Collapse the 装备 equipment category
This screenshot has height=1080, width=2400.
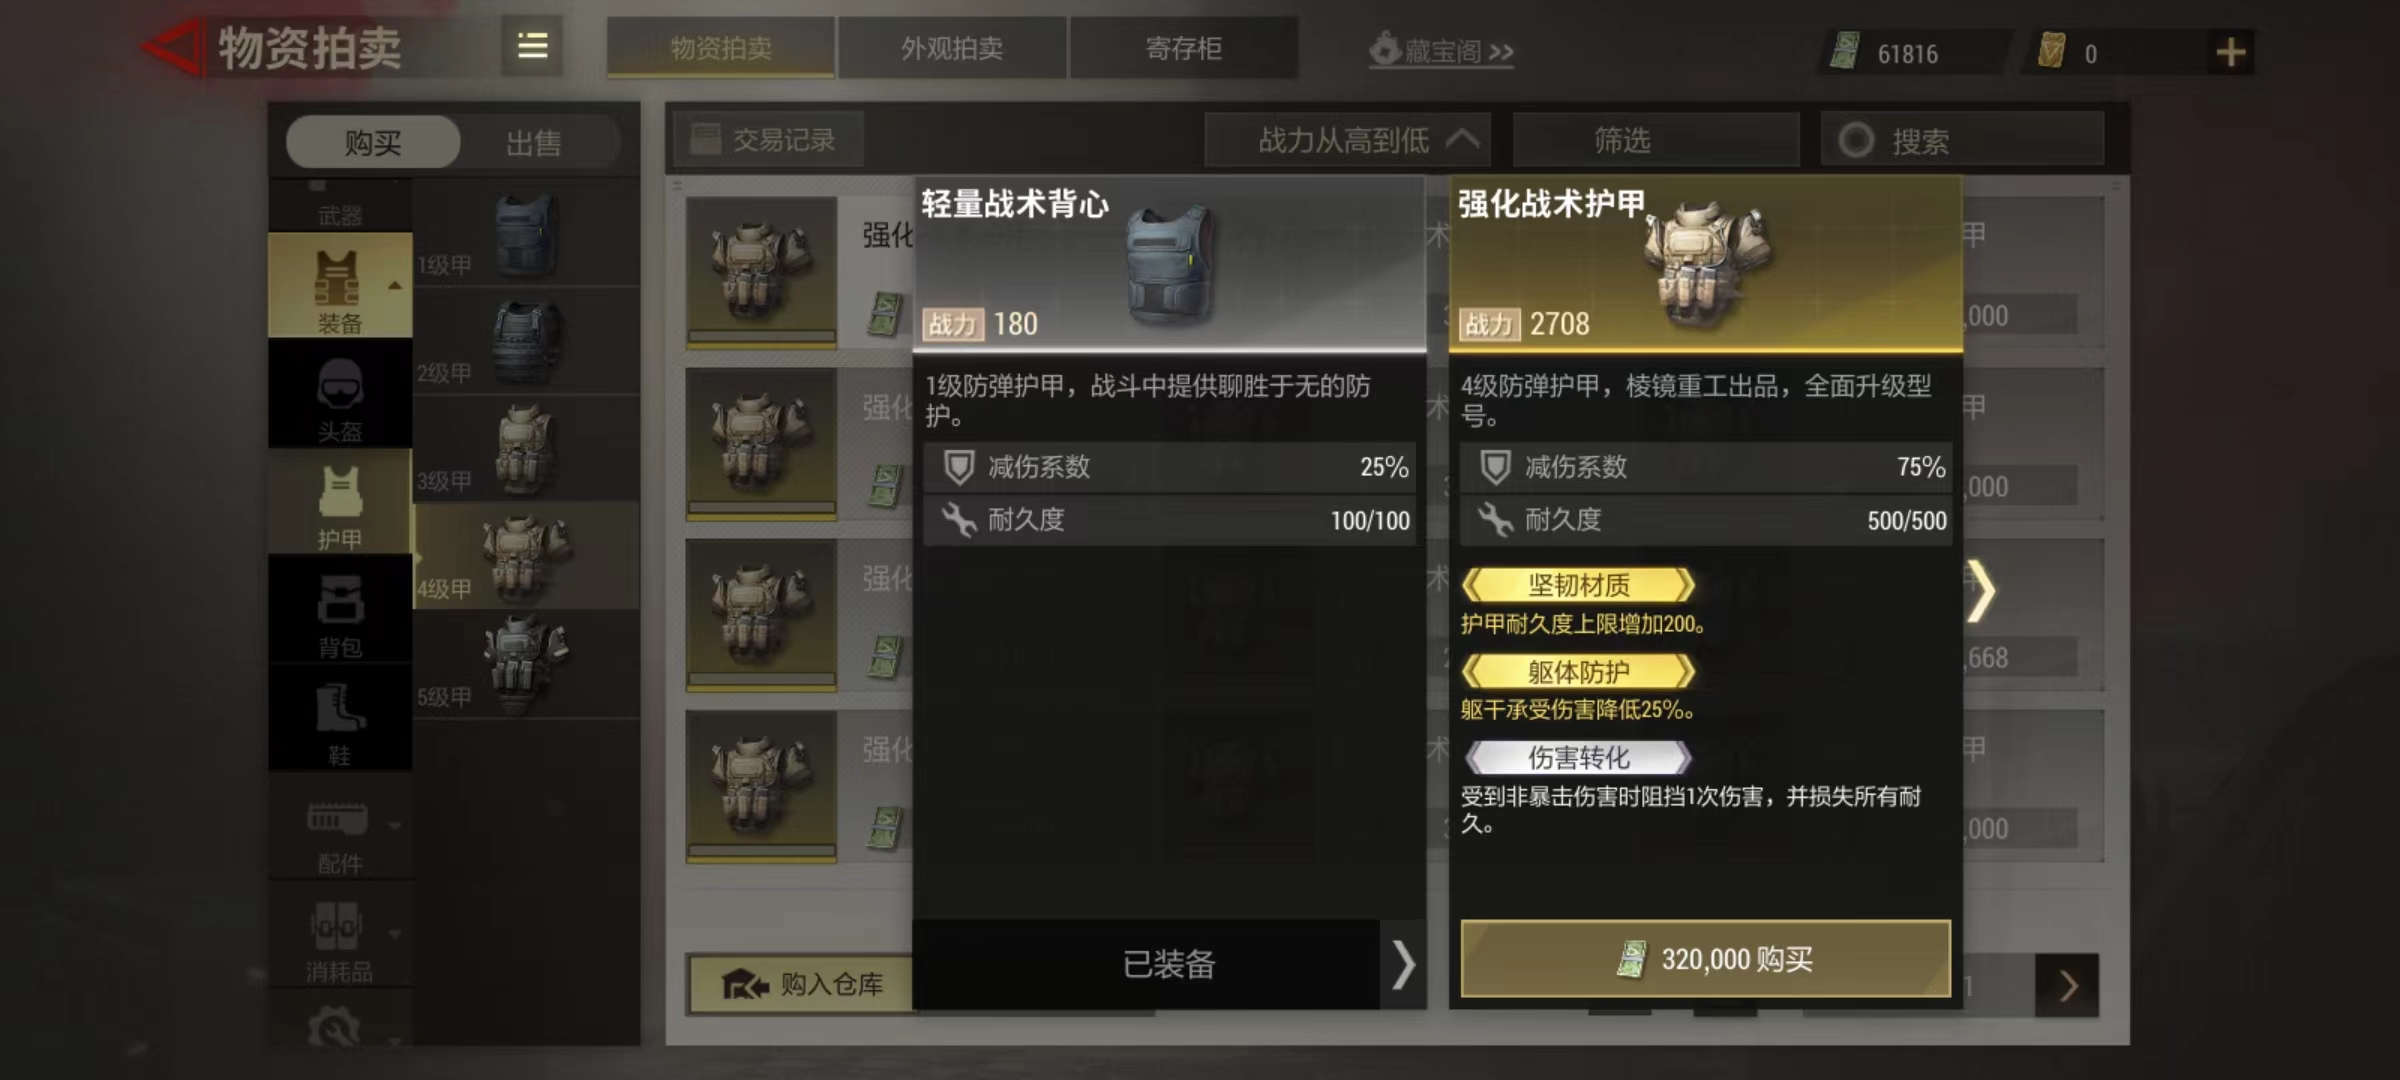coord(340,286)
